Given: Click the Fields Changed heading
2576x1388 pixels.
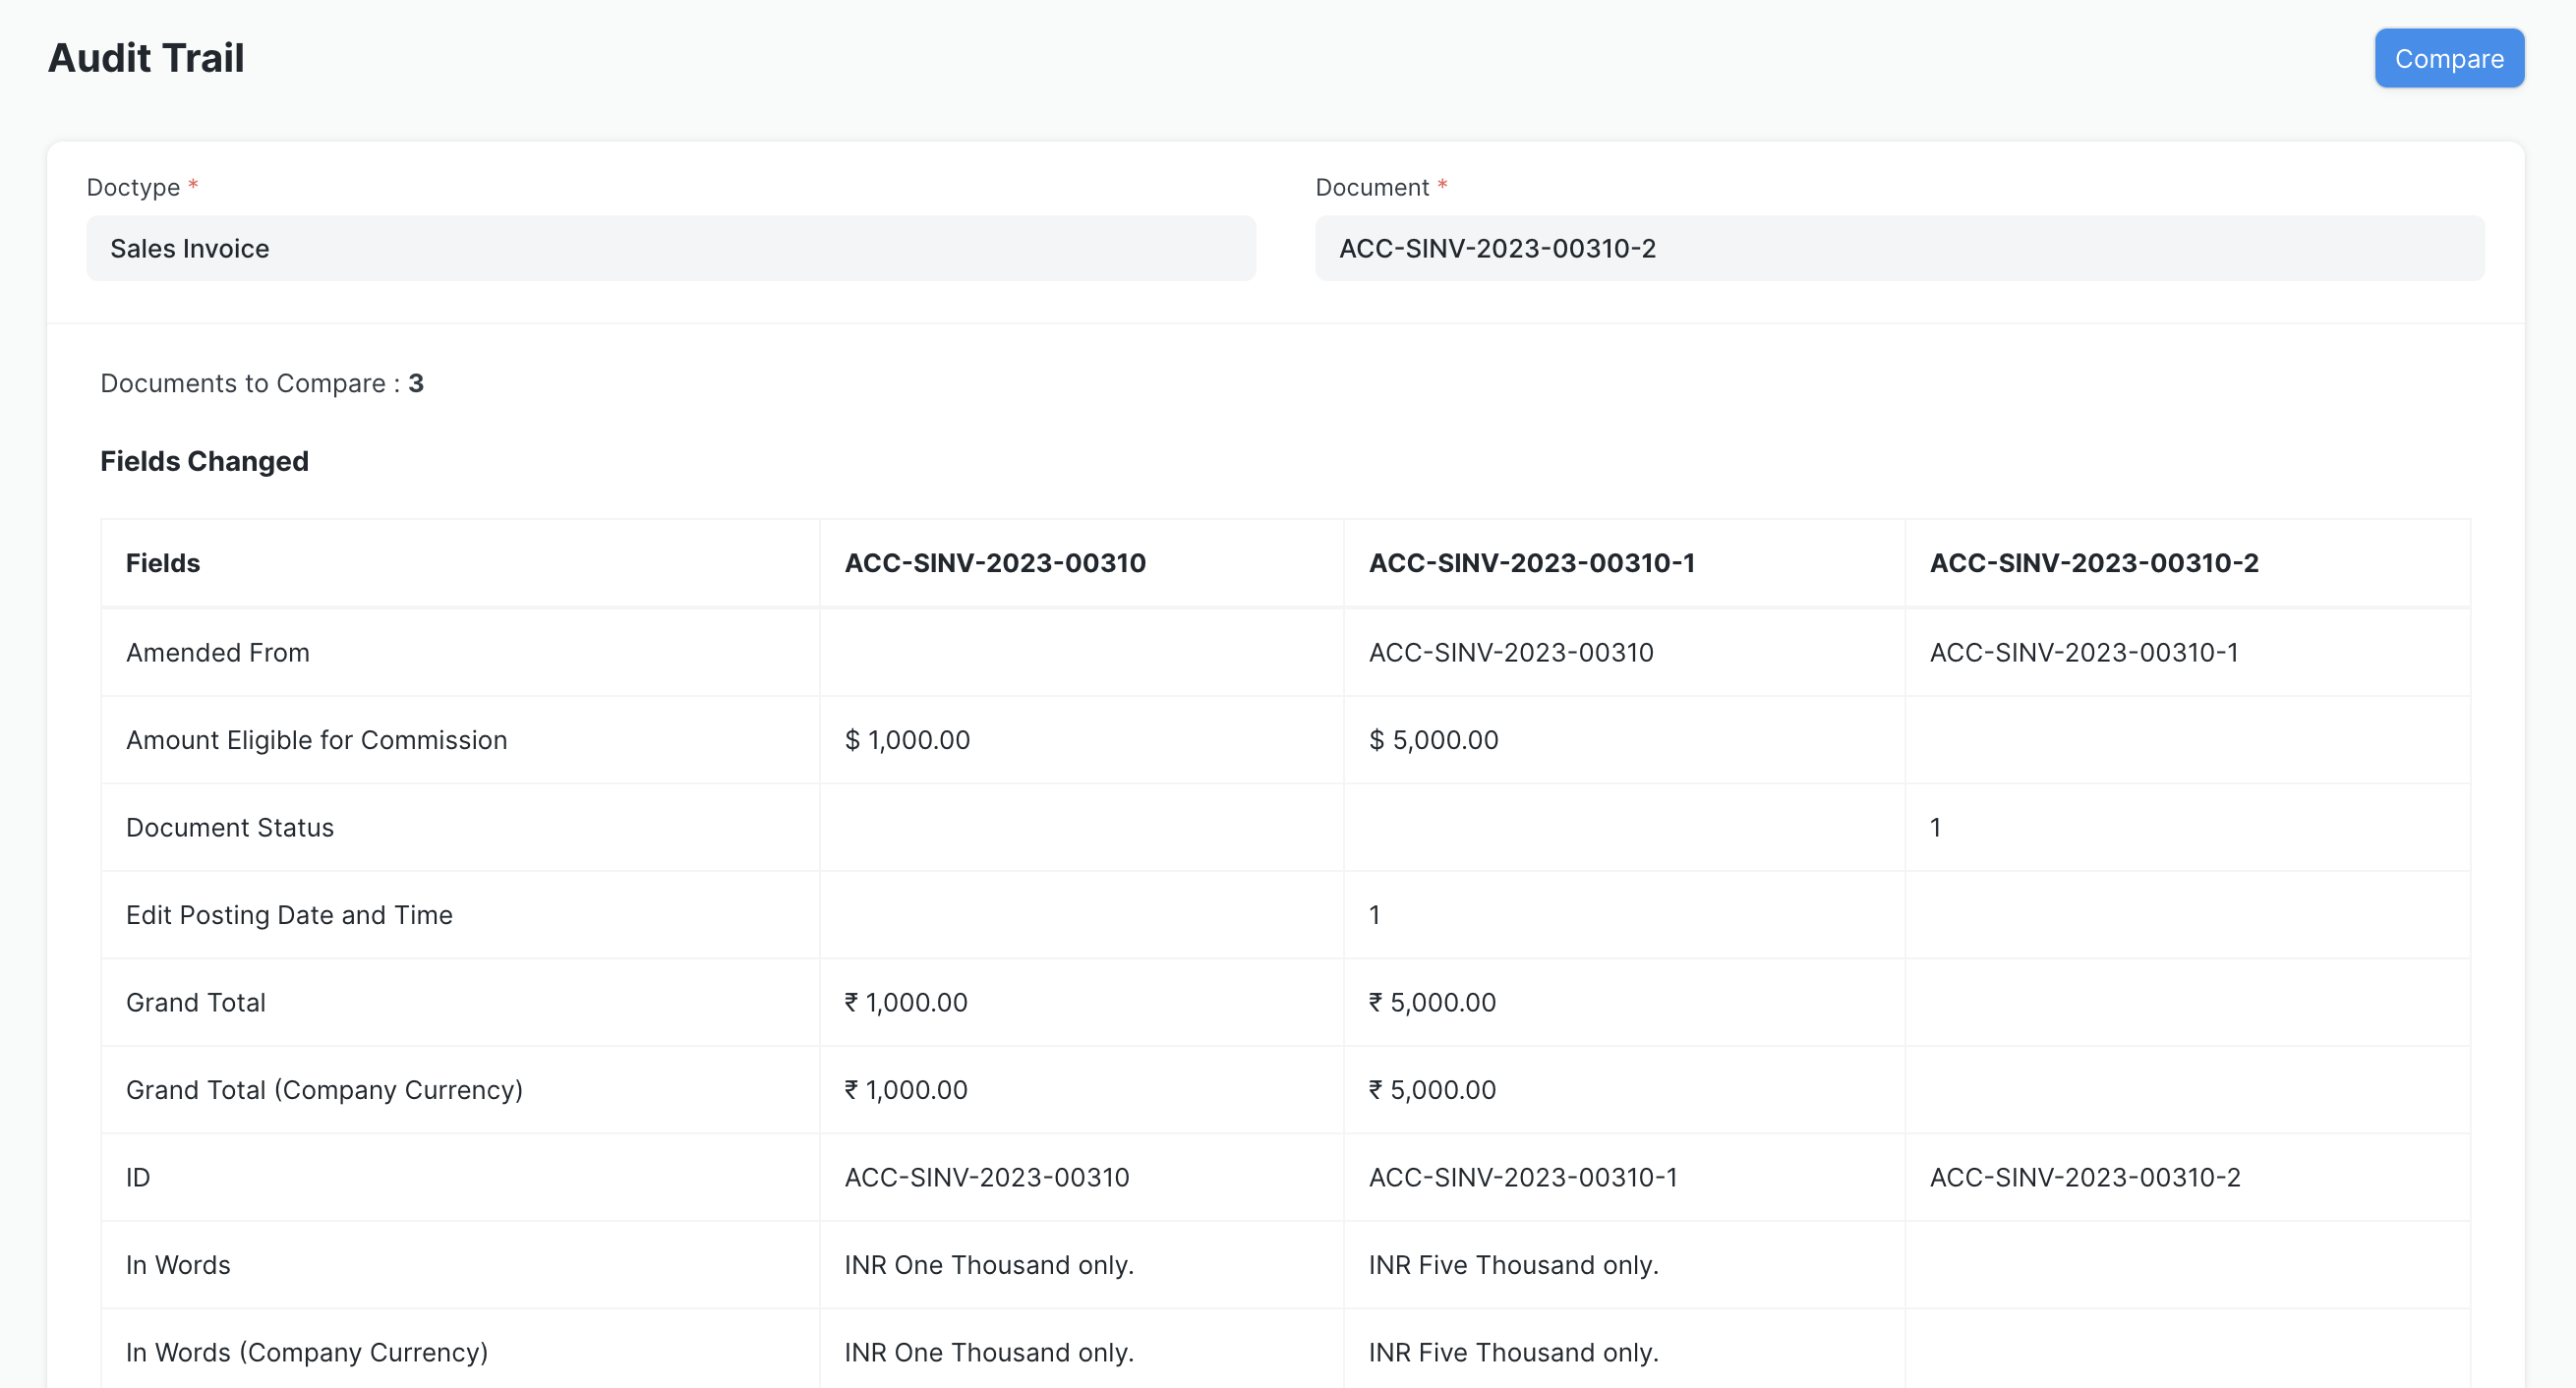Looking at the screenshot, I should click(x=204, y=461).
